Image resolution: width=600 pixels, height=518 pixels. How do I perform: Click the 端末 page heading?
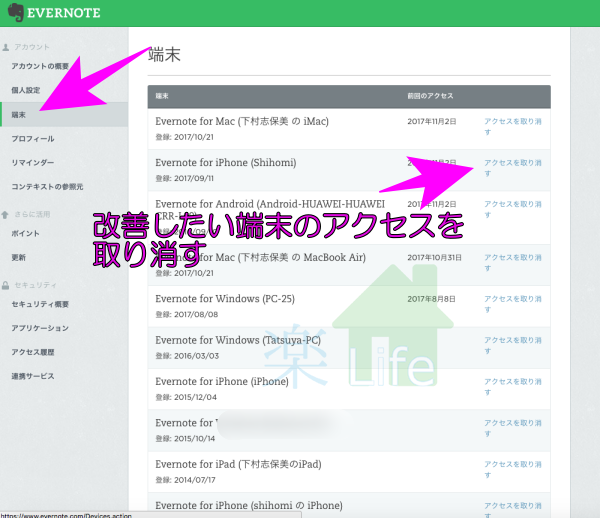(x=164, y=55)
